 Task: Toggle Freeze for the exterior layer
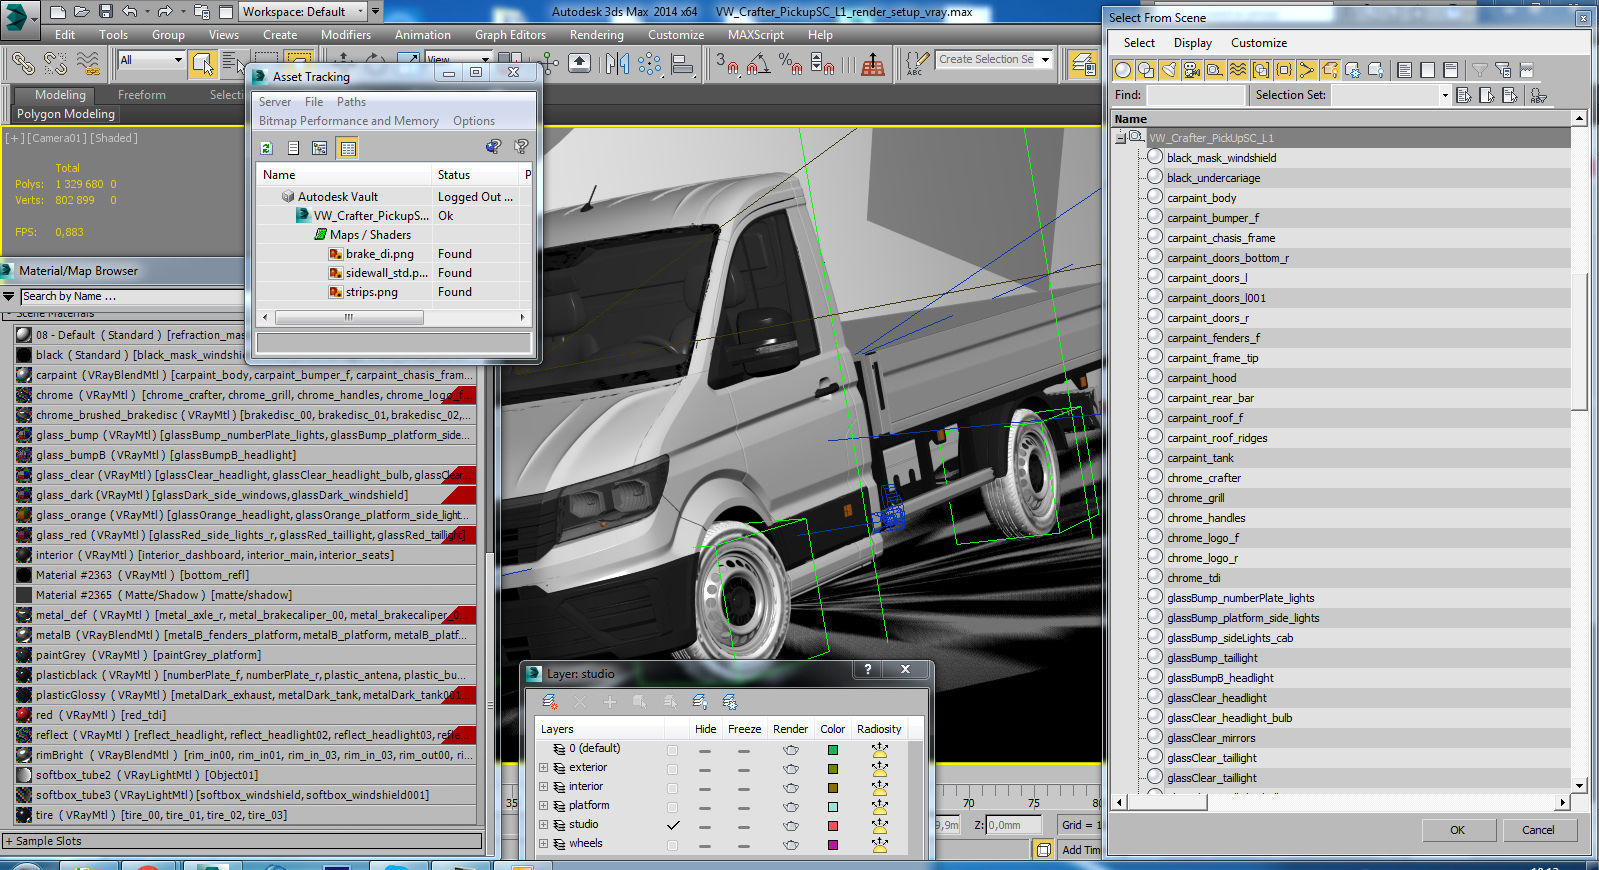744,769
